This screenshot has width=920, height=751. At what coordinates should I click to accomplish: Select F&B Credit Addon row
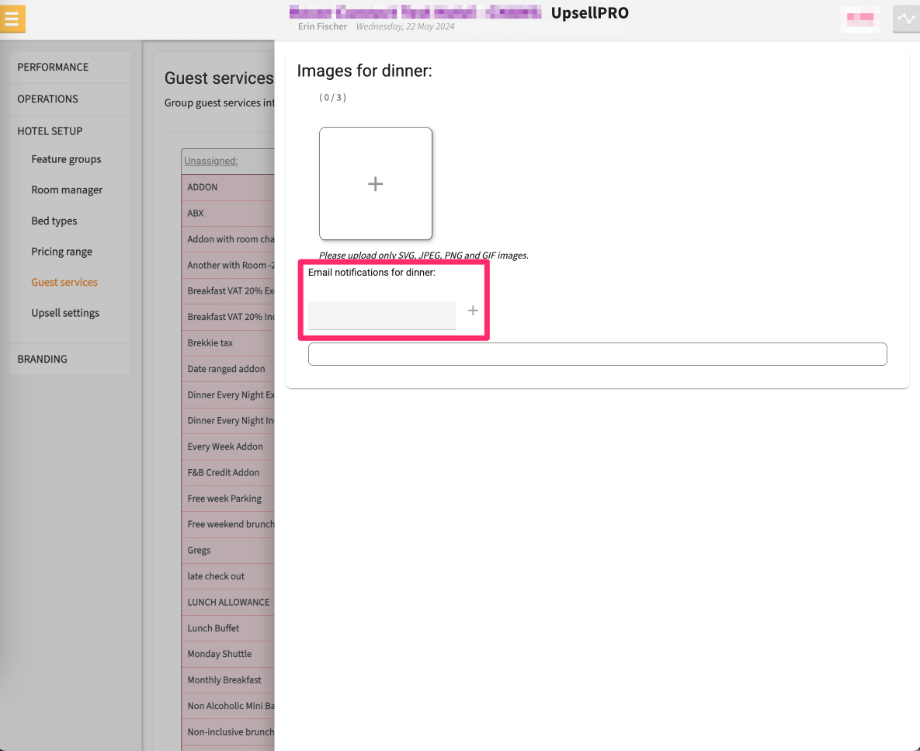point(228,472)
